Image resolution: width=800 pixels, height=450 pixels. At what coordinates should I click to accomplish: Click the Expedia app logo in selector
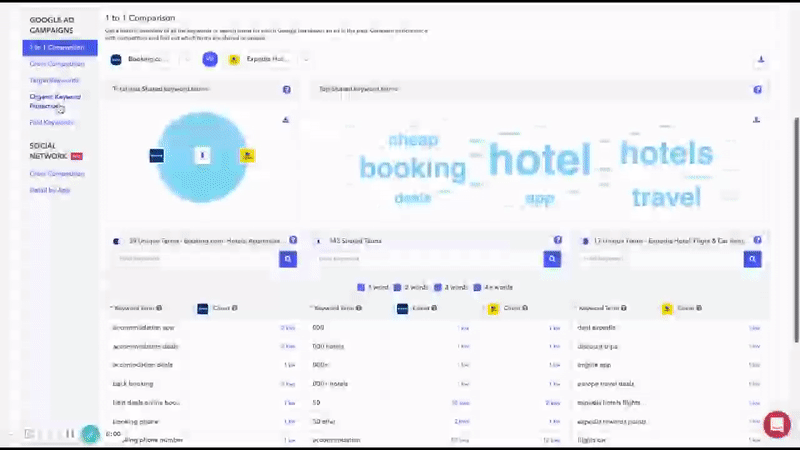coord(234,59)
